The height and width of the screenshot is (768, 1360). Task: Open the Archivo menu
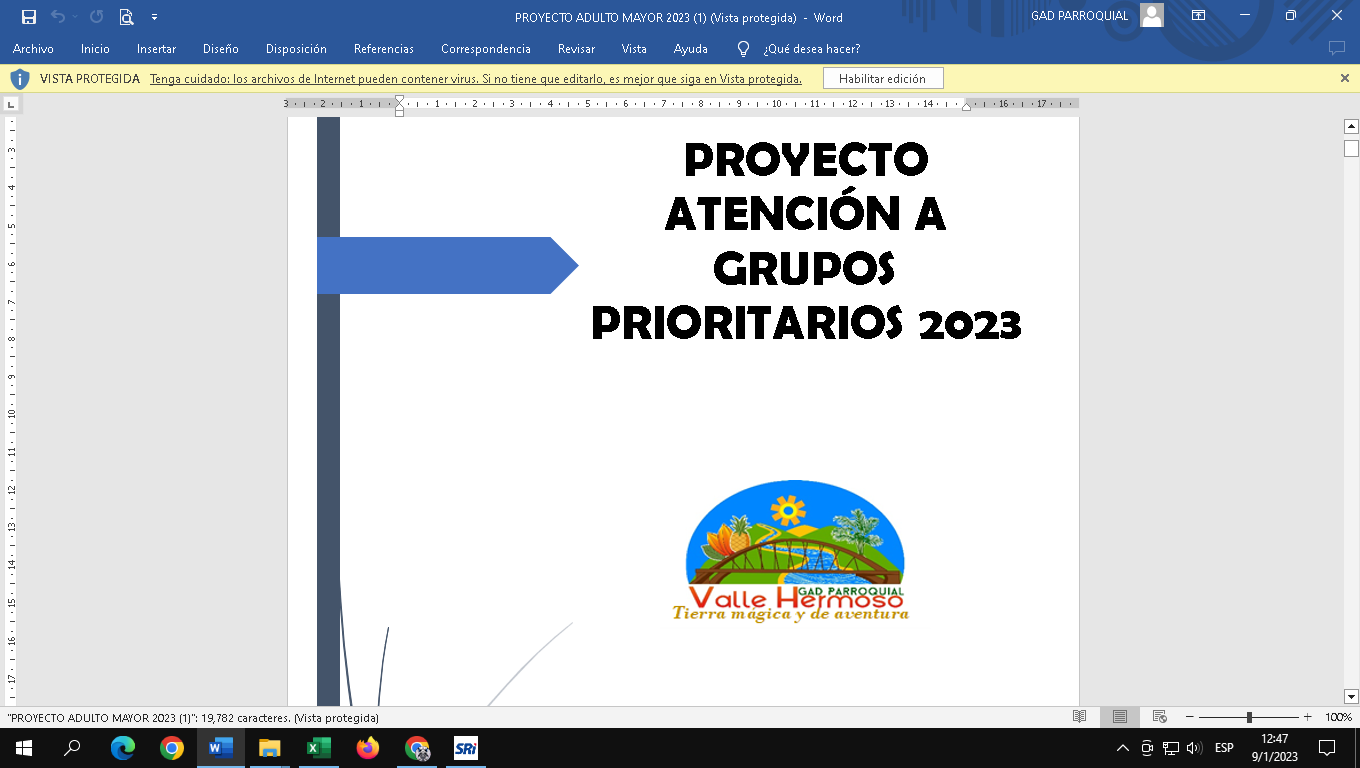click(x=33, y=49)
